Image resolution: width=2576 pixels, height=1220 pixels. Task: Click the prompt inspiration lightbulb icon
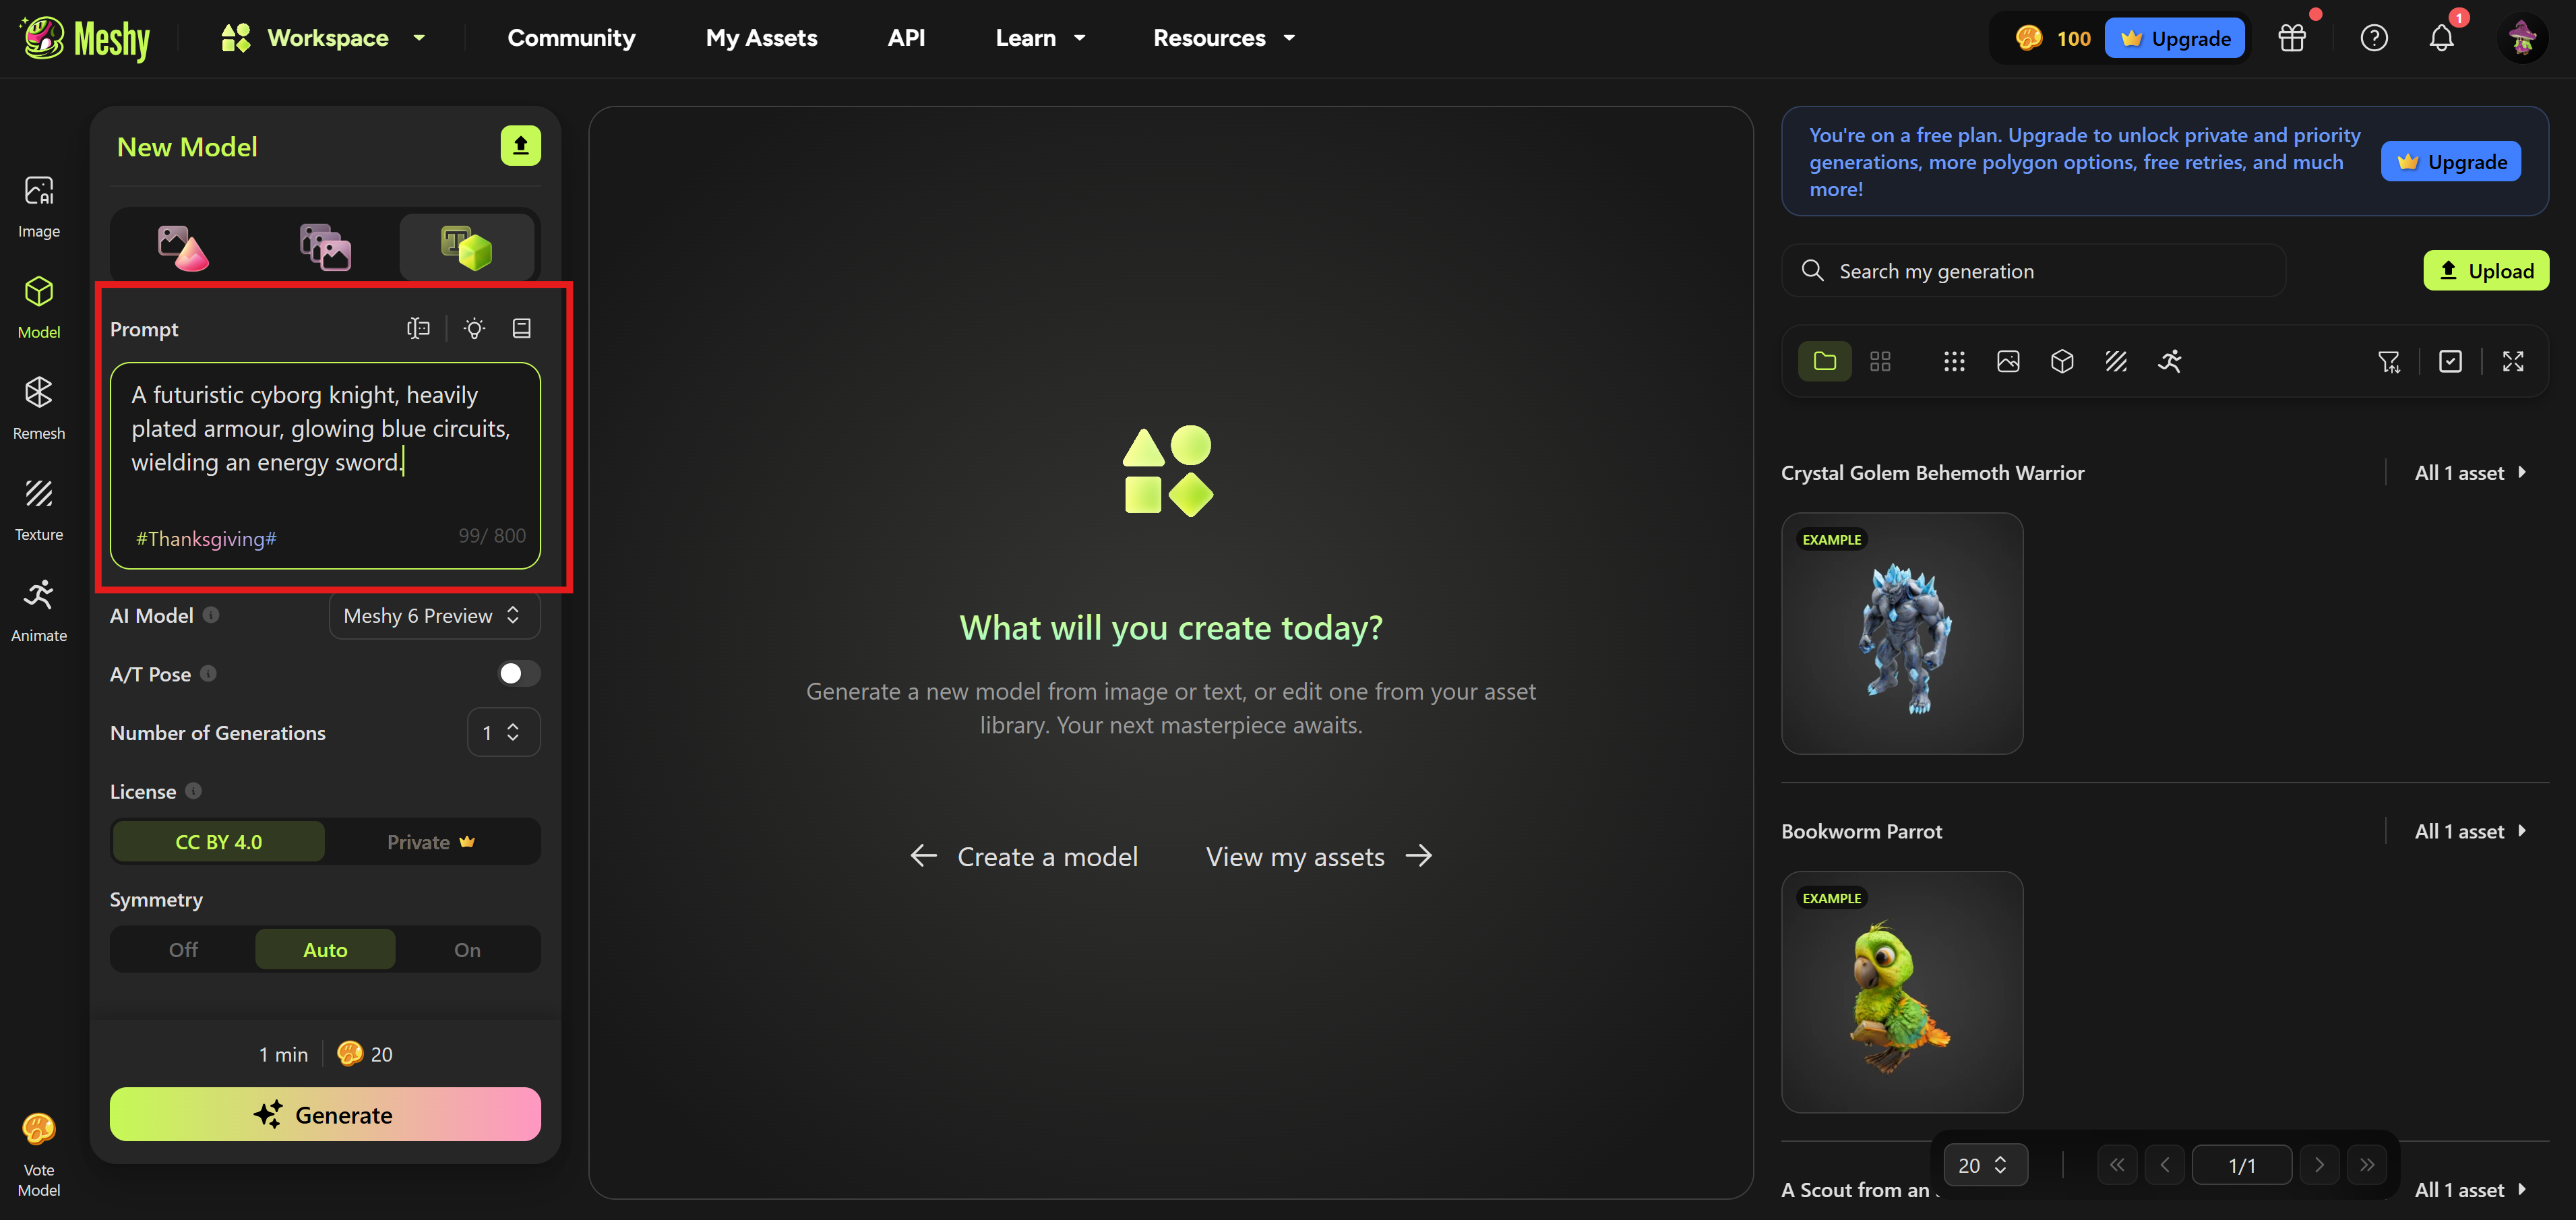pyautogui.click(x=475, y=329)
